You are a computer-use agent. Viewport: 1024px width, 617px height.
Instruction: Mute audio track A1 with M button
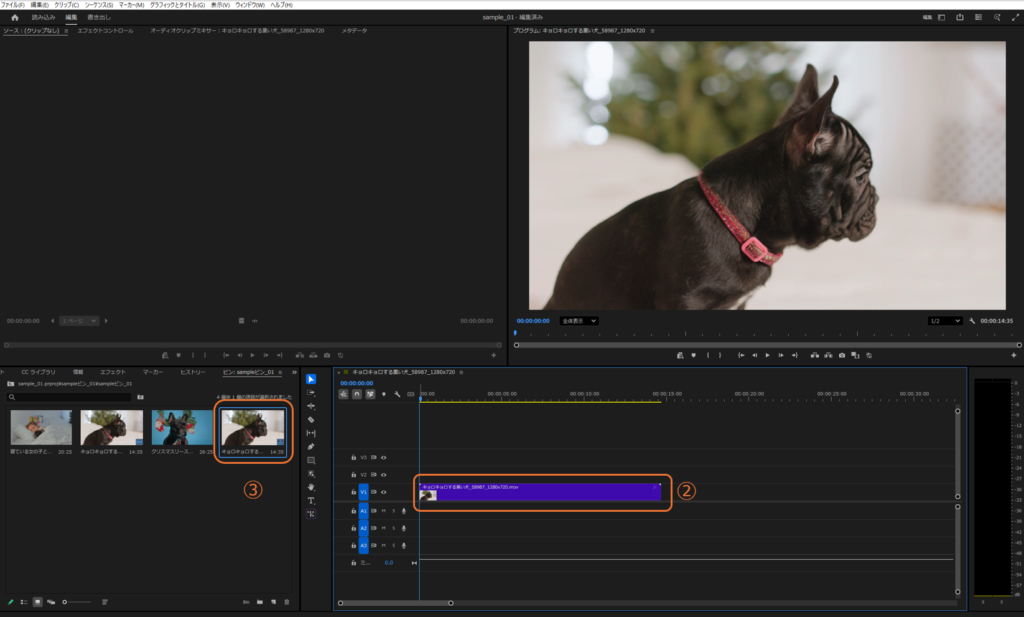pyautogui.click(x=383, y=511)
